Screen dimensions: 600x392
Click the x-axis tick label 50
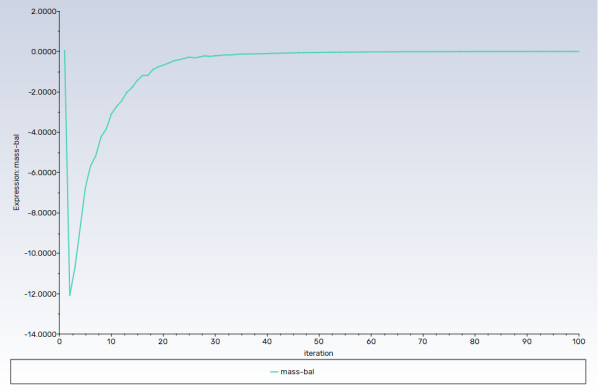(x=319, y=341)
